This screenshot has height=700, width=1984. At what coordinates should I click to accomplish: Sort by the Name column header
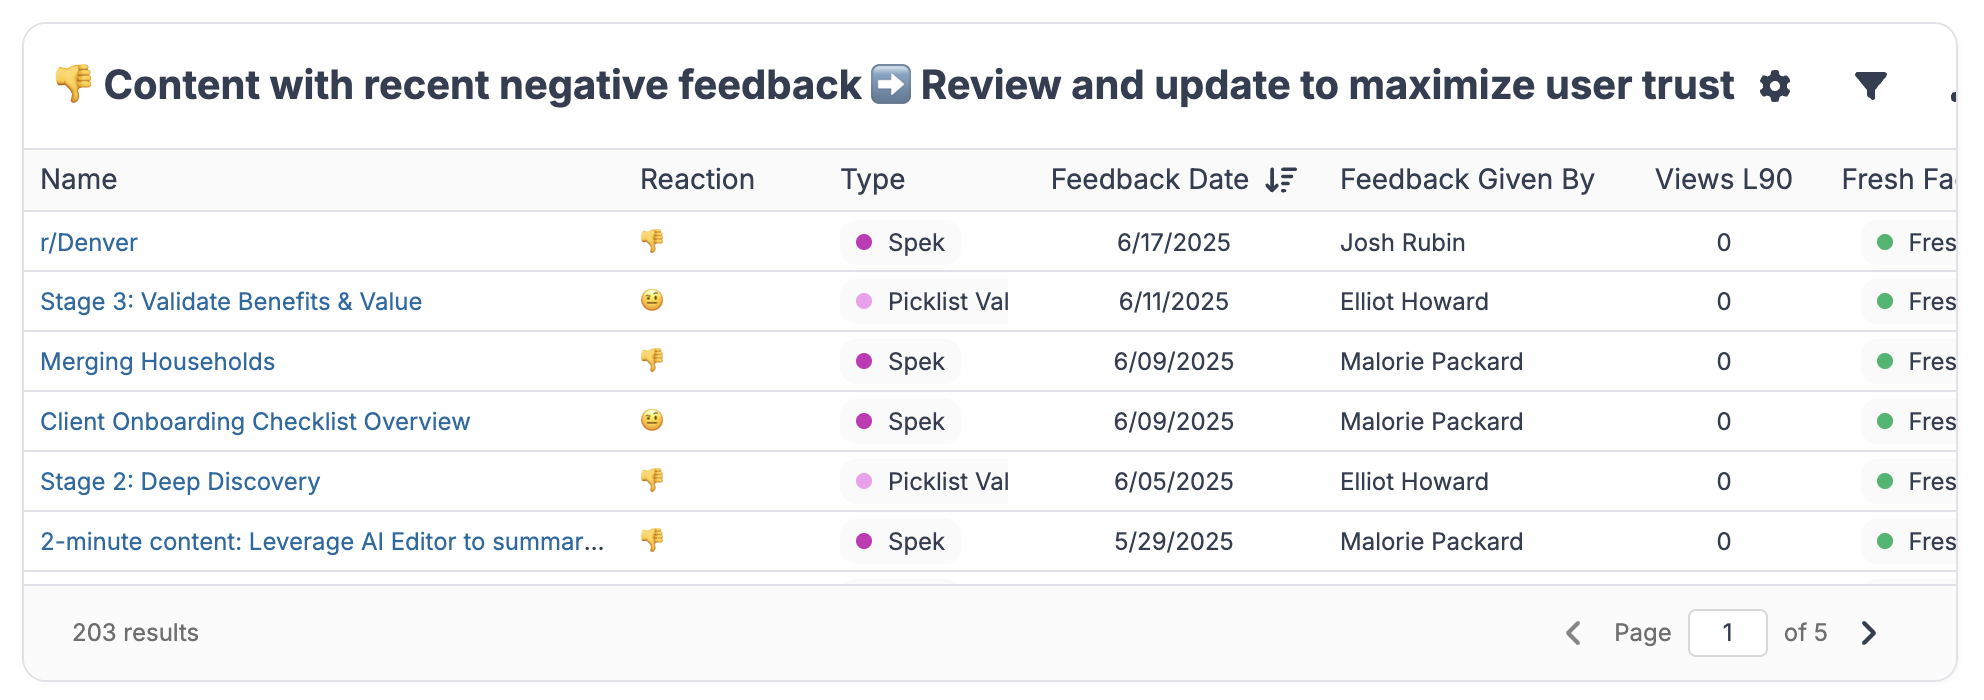(79, 180)
